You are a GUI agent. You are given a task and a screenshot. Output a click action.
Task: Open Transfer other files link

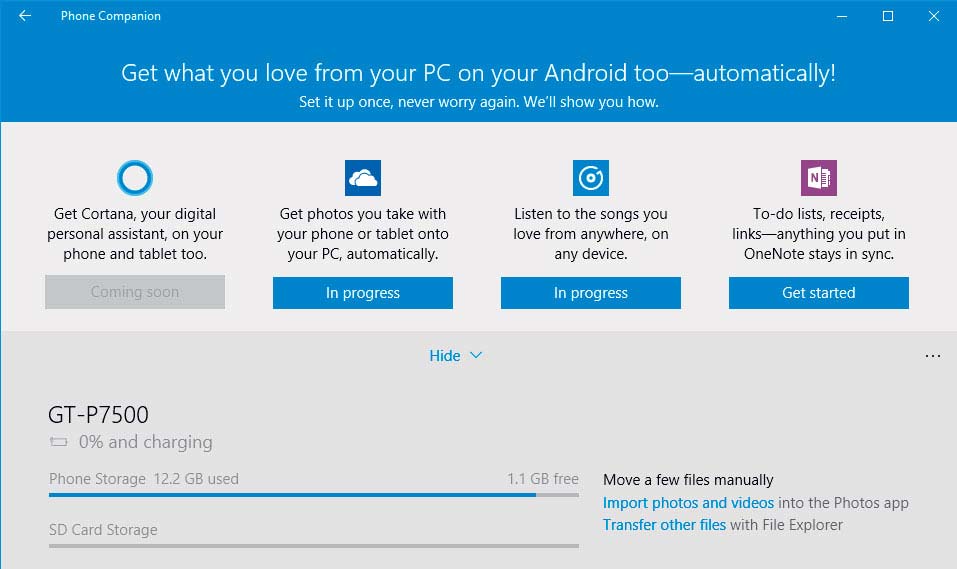(x=664, y=525)
